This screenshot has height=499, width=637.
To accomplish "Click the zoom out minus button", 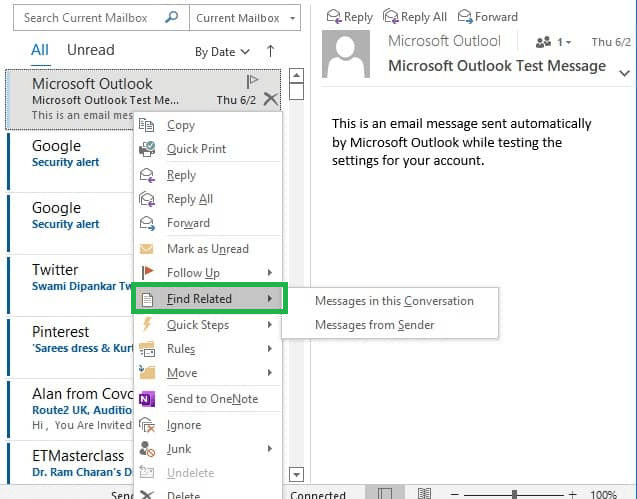I will point(455,494).
